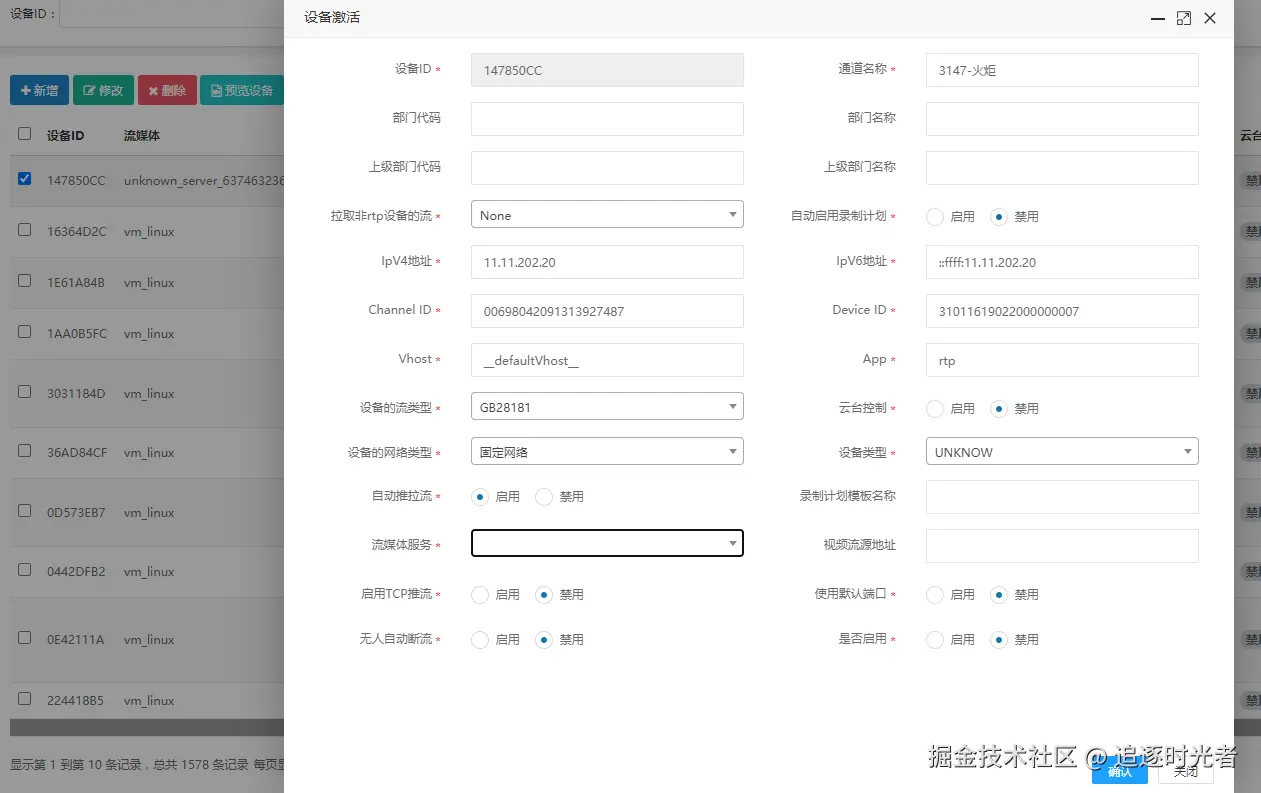Open the 拉取非rtp设备的流 dropdown showing None
The height and width of the screenshot is (793, 1261).
click(x=607, y=215)
